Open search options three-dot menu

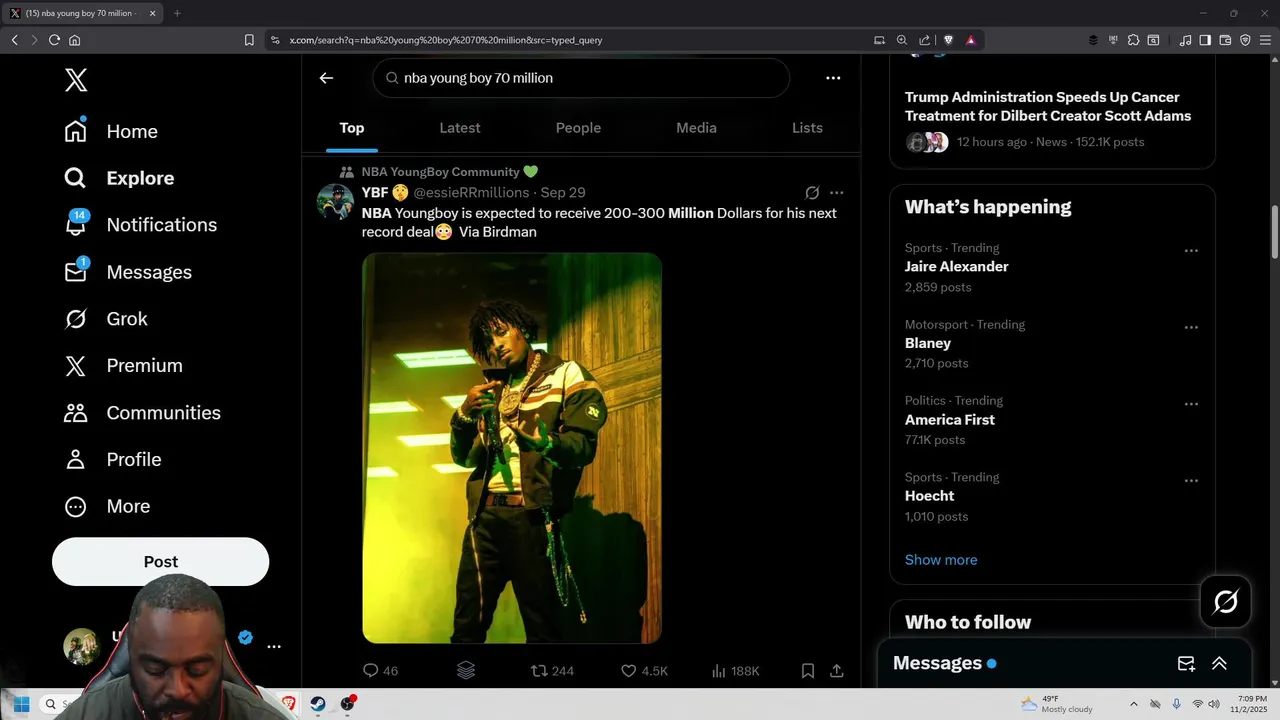tap(833, 78)
